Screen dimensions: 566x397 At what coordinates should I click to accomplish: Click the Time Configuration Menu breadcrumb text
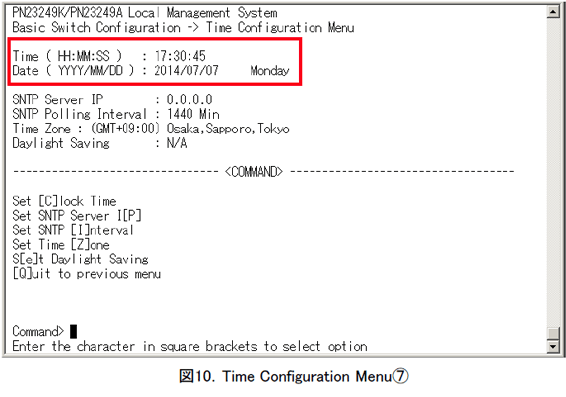[280, 27]
